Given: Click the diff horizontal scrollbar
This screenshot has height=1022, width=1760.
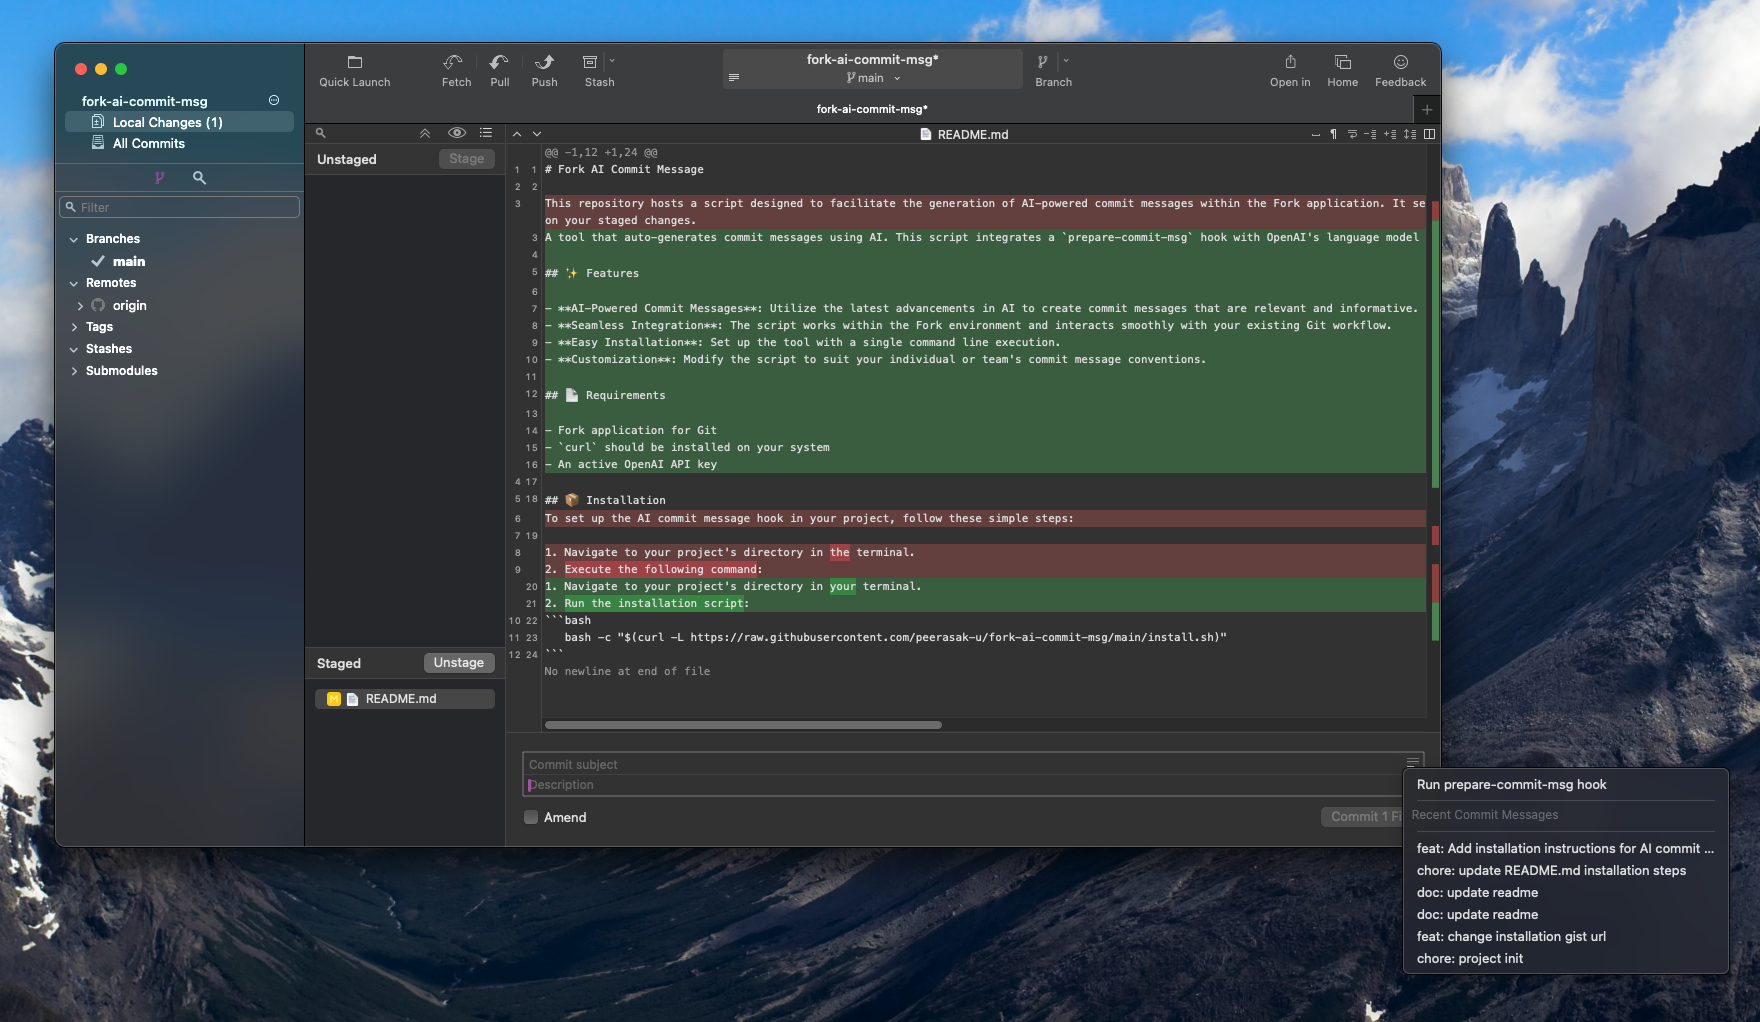Looking at the screenshot, I should click(743, 725).
